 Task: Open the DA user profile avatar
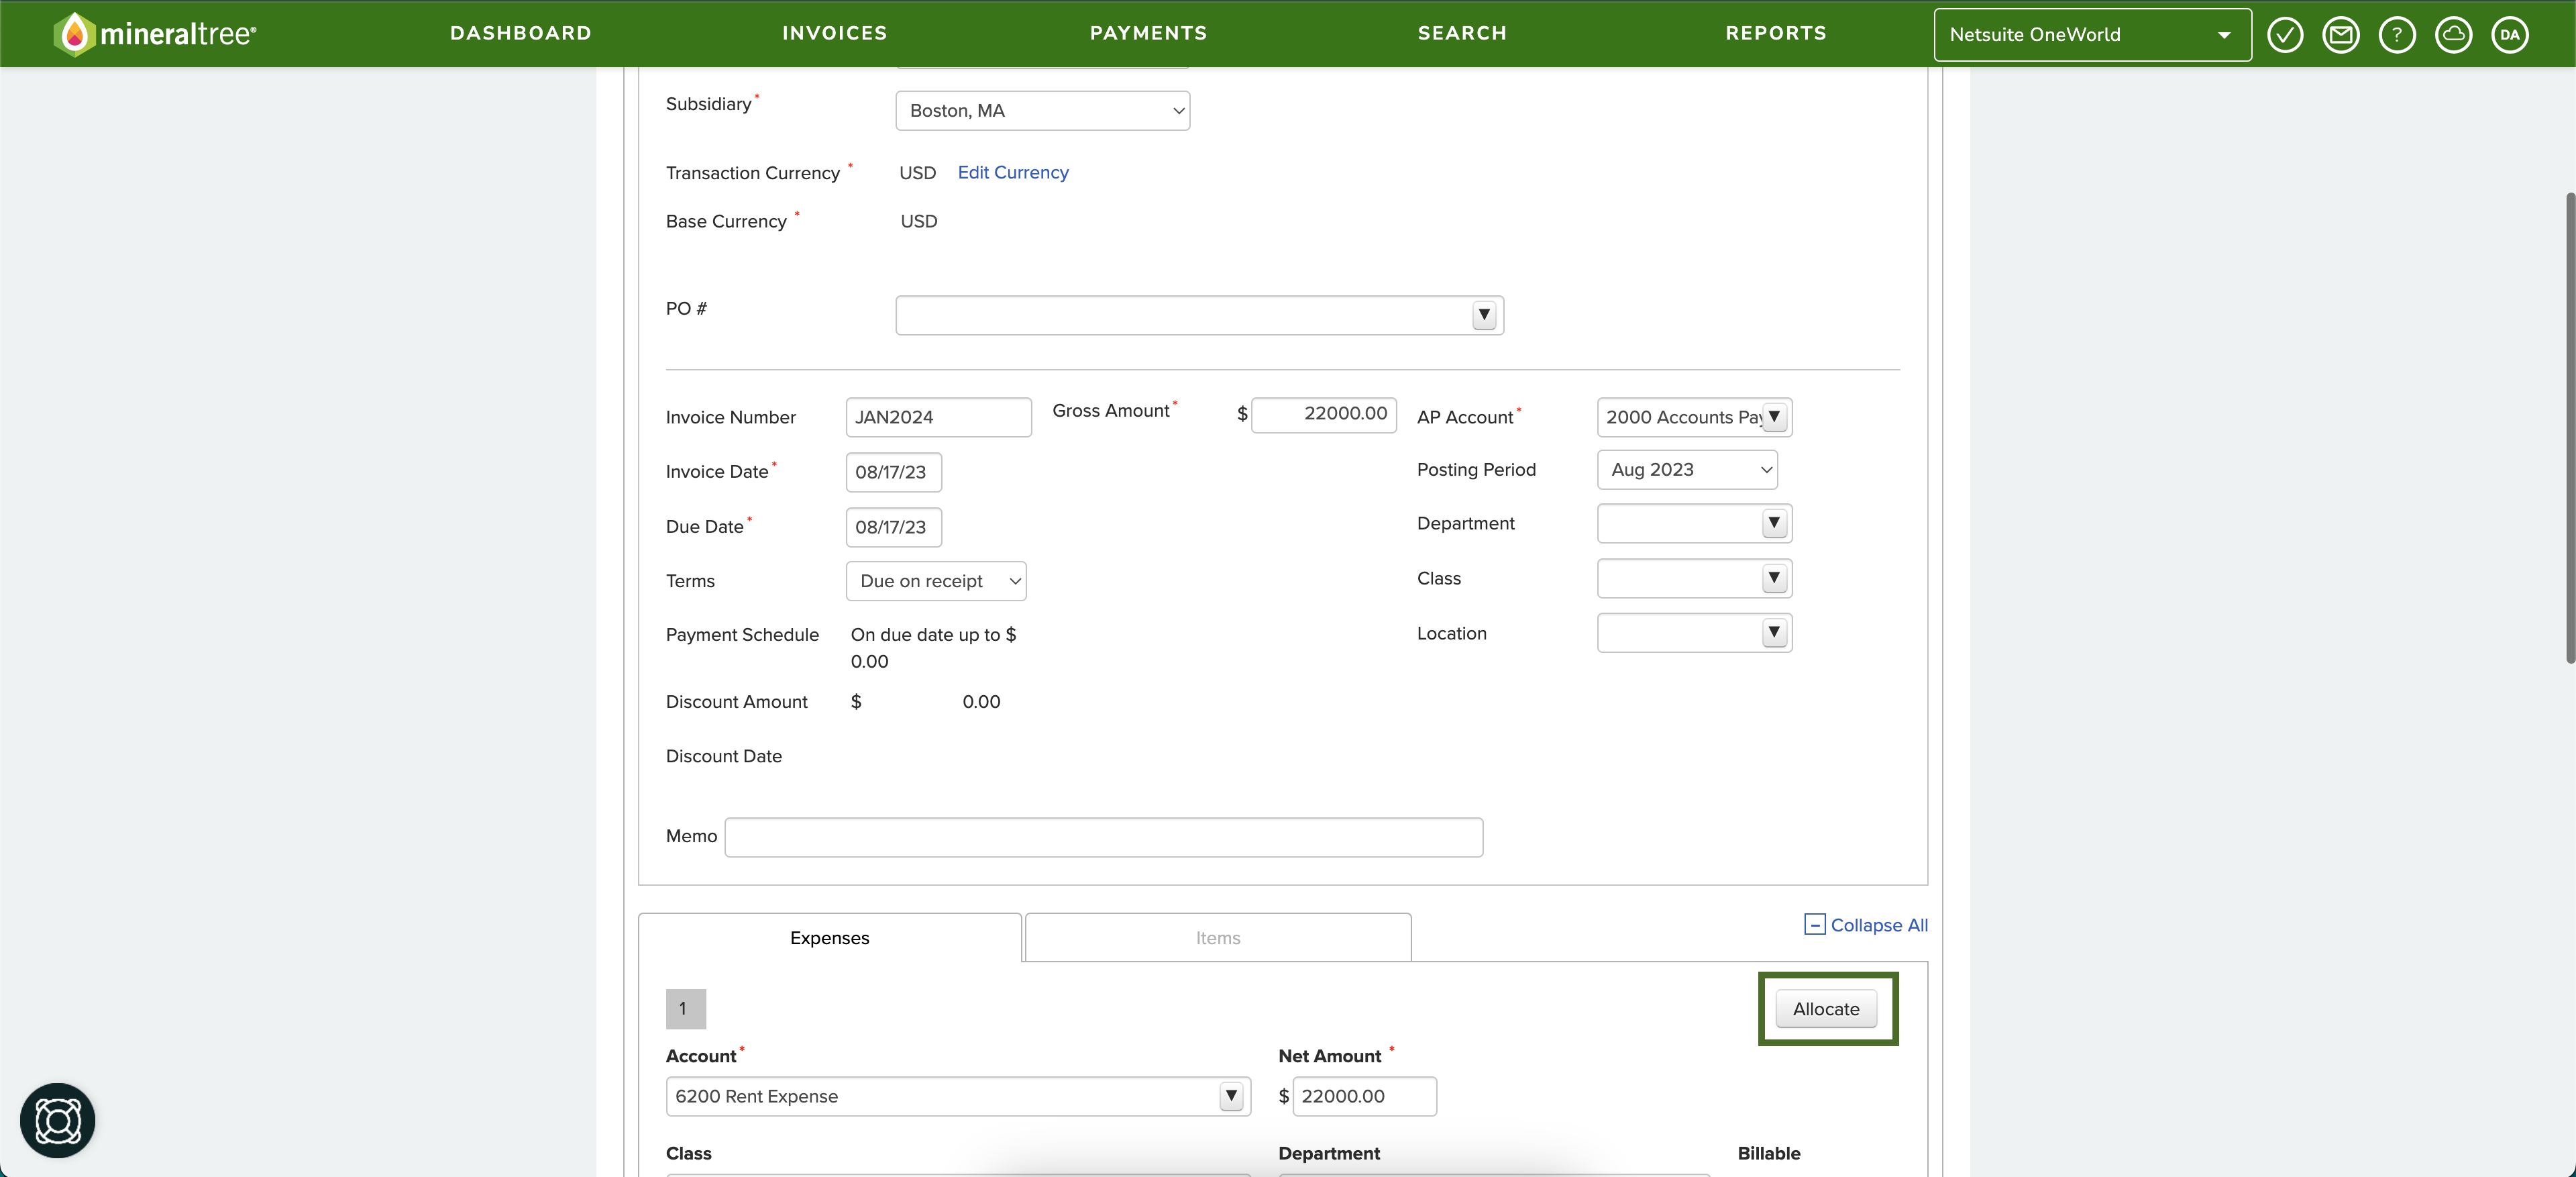pos(2509,35)
